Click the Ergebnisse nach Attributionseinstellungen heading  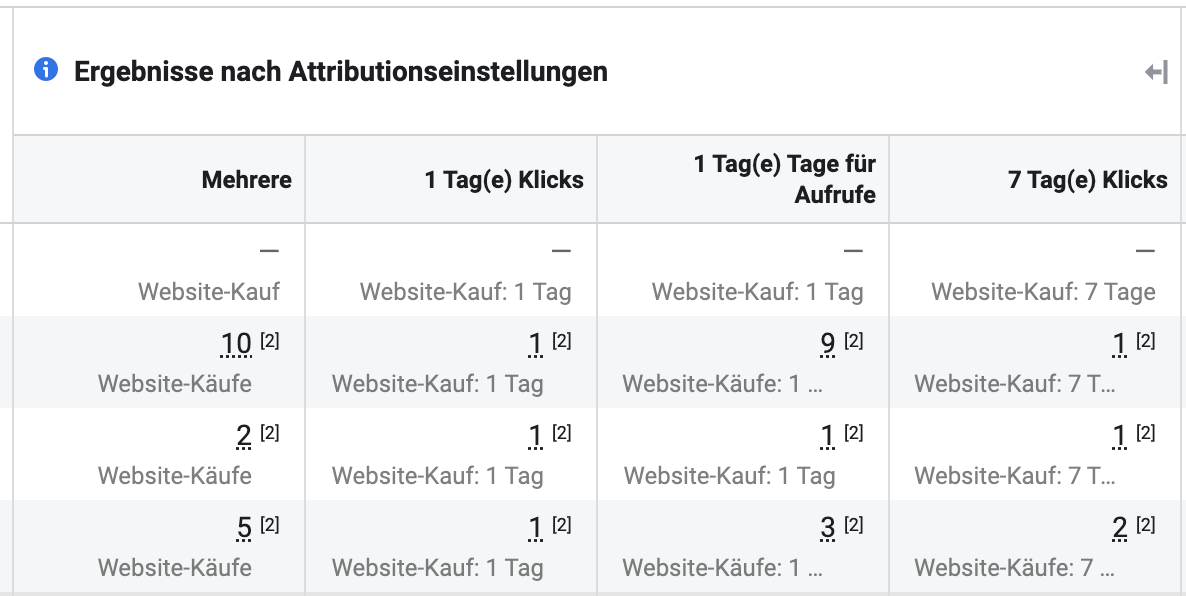pos(340,72)
